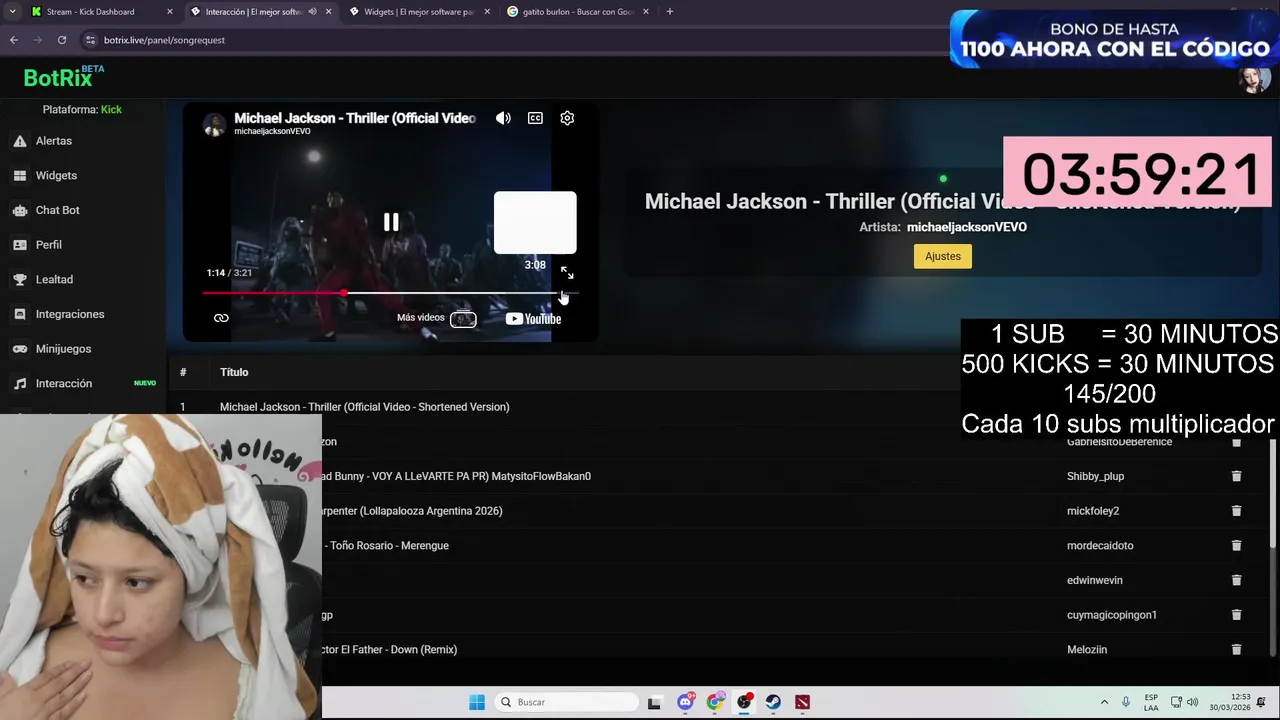Open the video player settings gear
1280x720 pixels.
[x=567, y=118]
